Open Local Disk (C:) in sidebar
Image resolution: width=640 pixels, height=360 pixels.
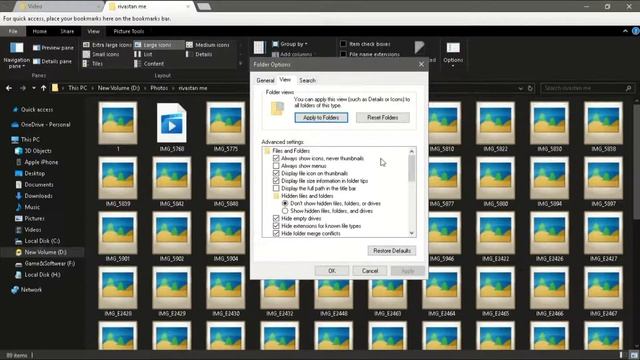pos(38,241)
